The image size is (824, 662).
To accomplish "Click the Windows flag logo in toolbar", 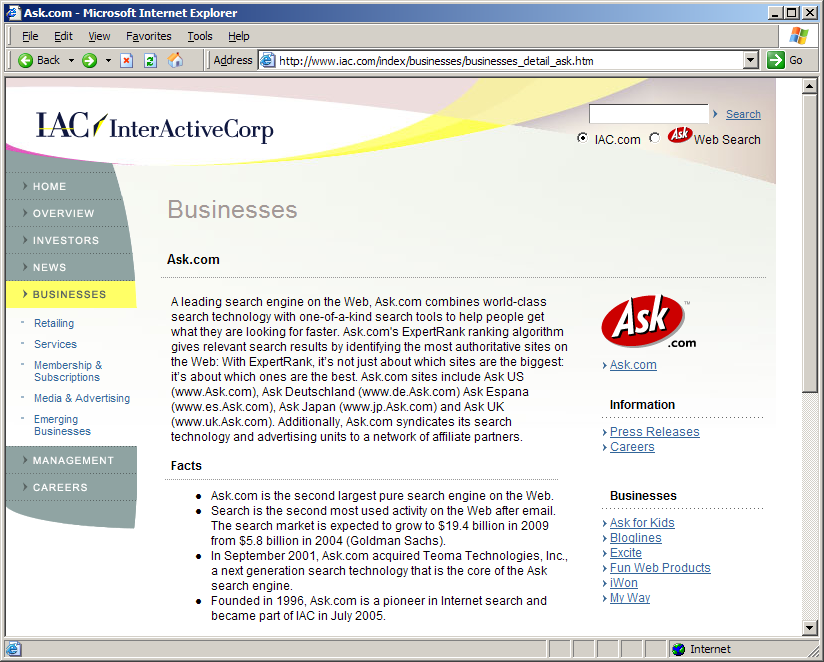I will tap(799, 36).
